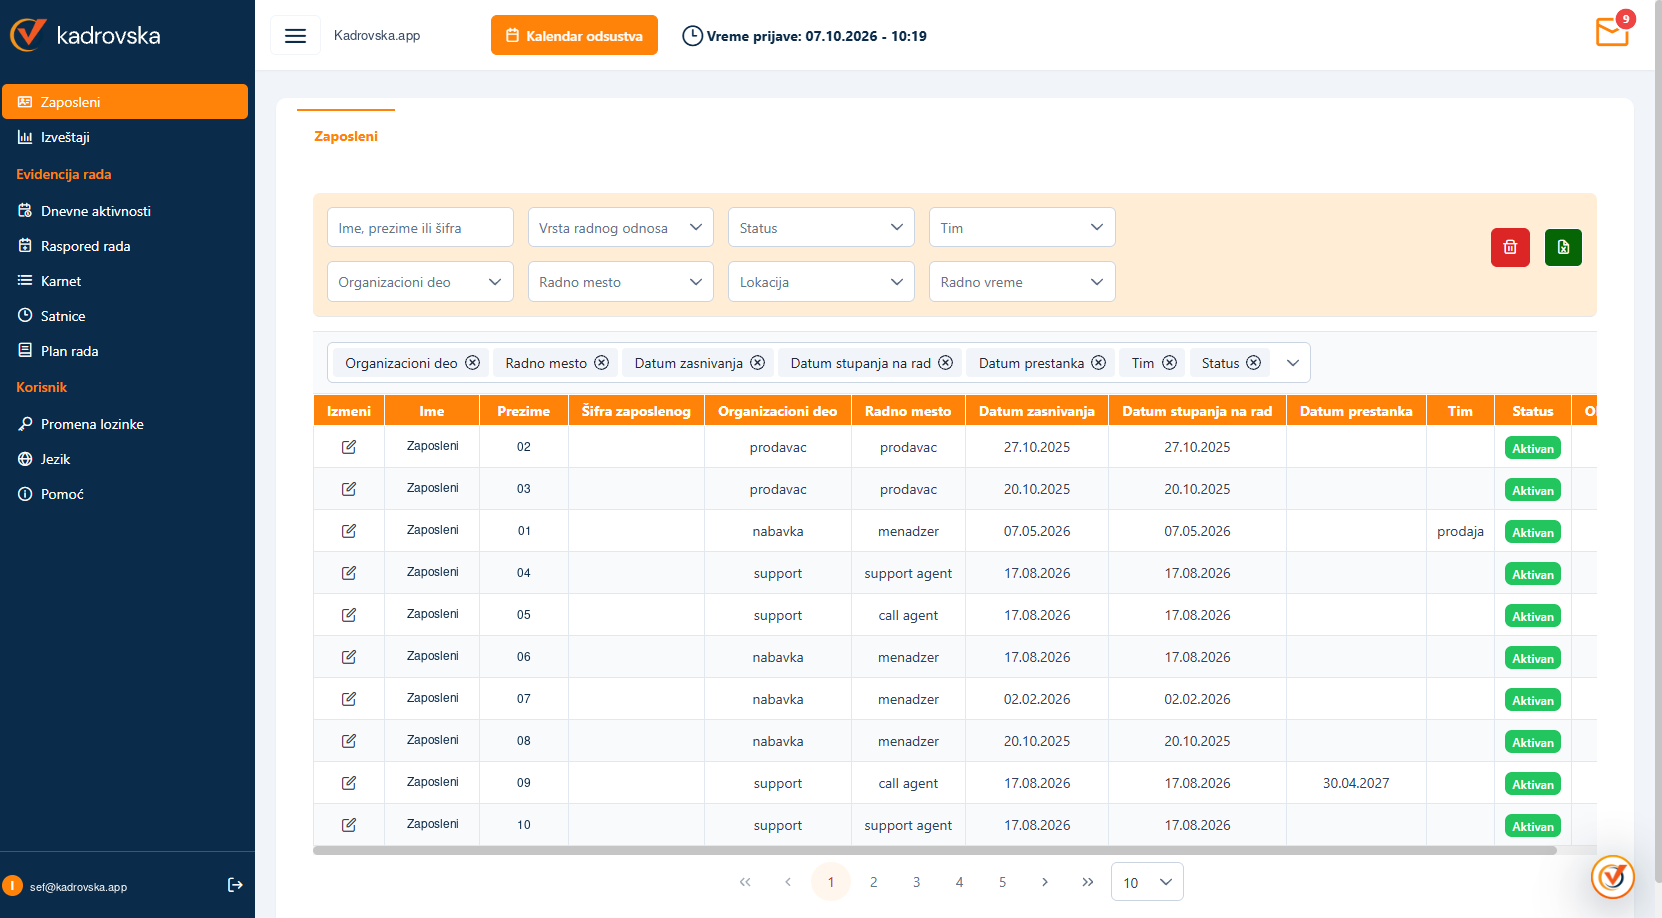
Task: Go to page 5 of the table
Action: point(1002,882)
